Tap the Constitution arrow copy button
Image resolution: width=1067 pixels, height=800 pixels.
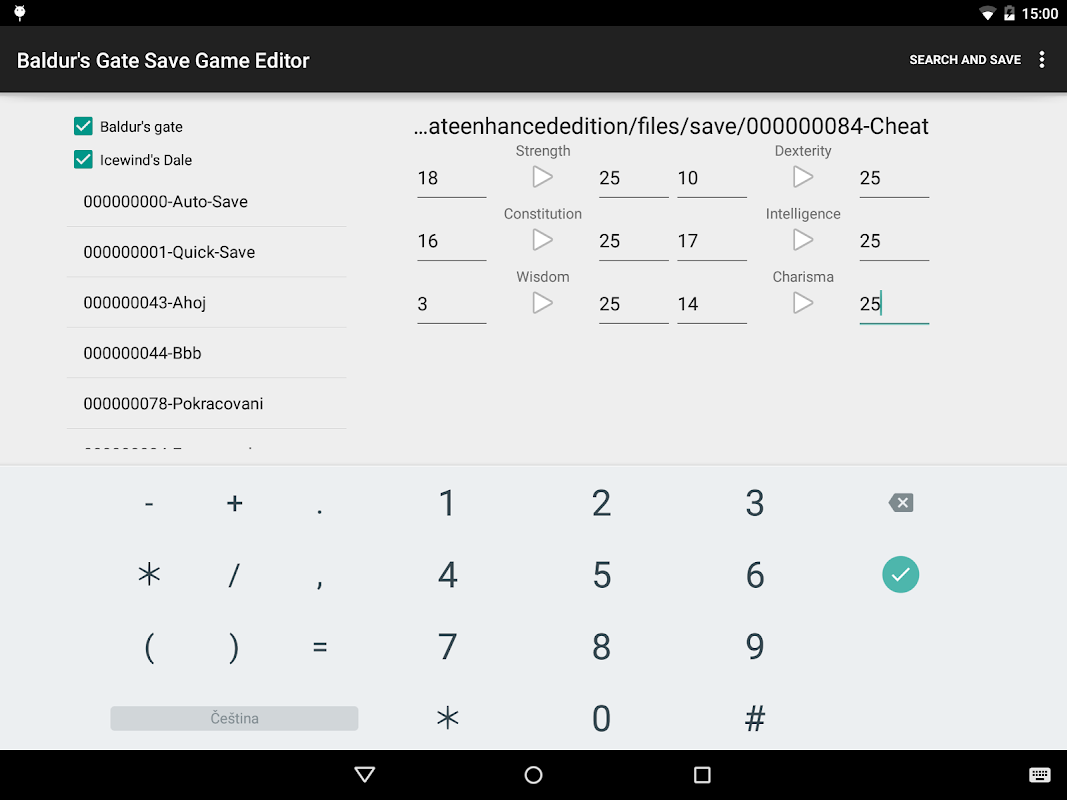(x=542, y=239)
